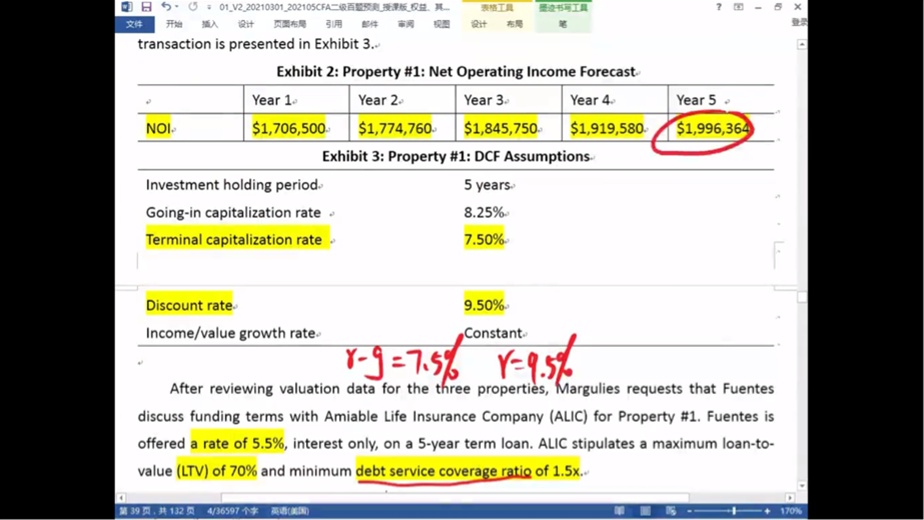924x520 pixels.
Task: Click highlighted 'Discount rate' label
Action: 189,305
